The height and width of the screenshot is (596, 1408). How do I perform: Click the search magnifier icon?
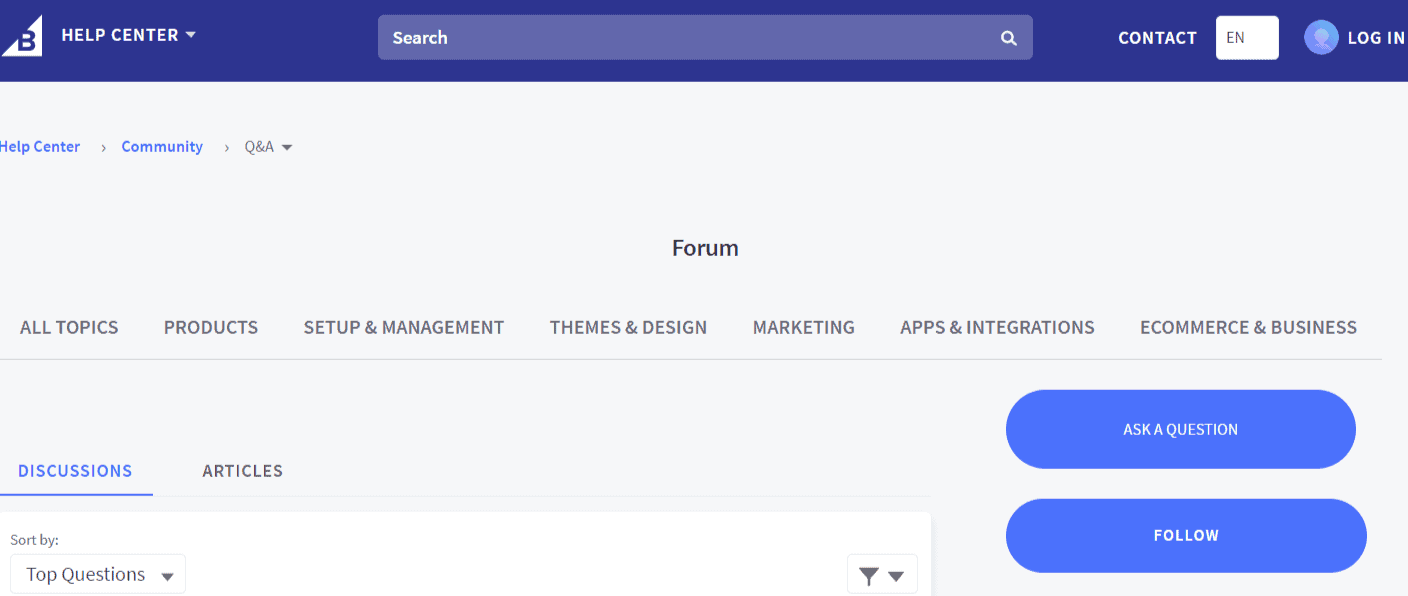[1008, 37]
